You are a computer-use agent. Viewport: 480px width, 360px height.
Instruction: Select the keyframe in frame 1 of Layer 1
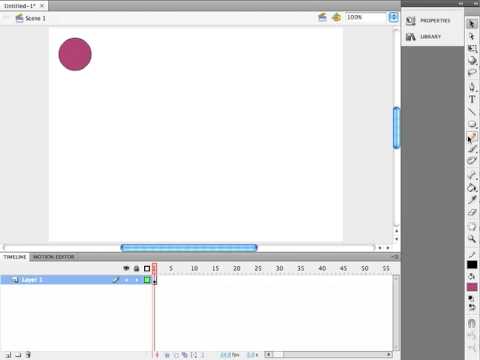click(155, 280)
